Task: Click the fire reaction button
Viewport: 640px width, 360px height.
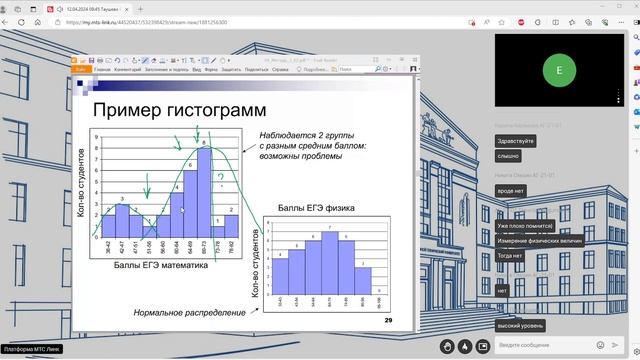Action: (x=465, y=347)
